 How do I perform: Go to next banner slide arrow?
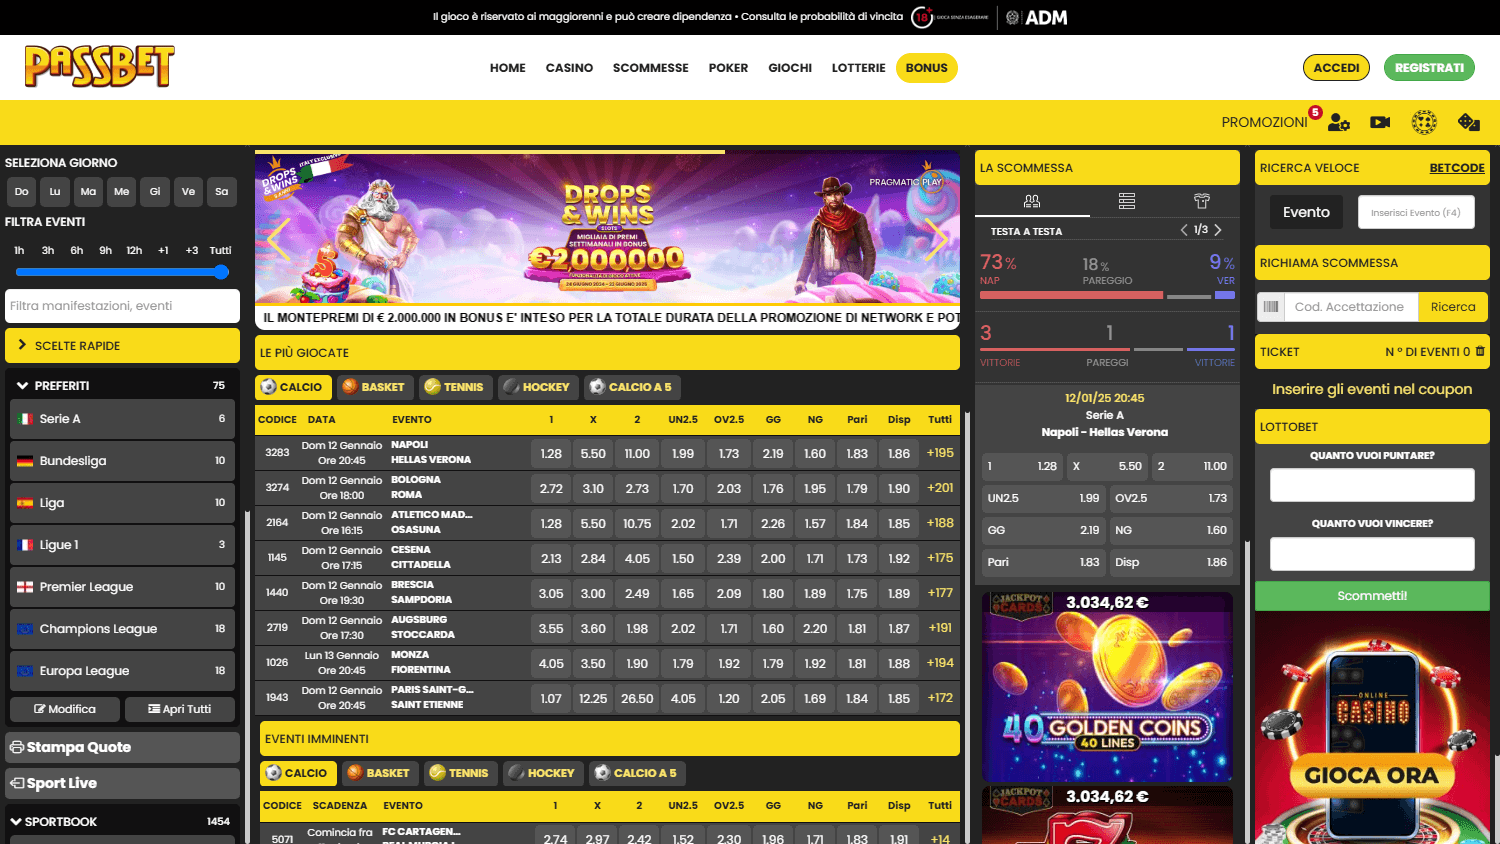(x=936, y=239)
